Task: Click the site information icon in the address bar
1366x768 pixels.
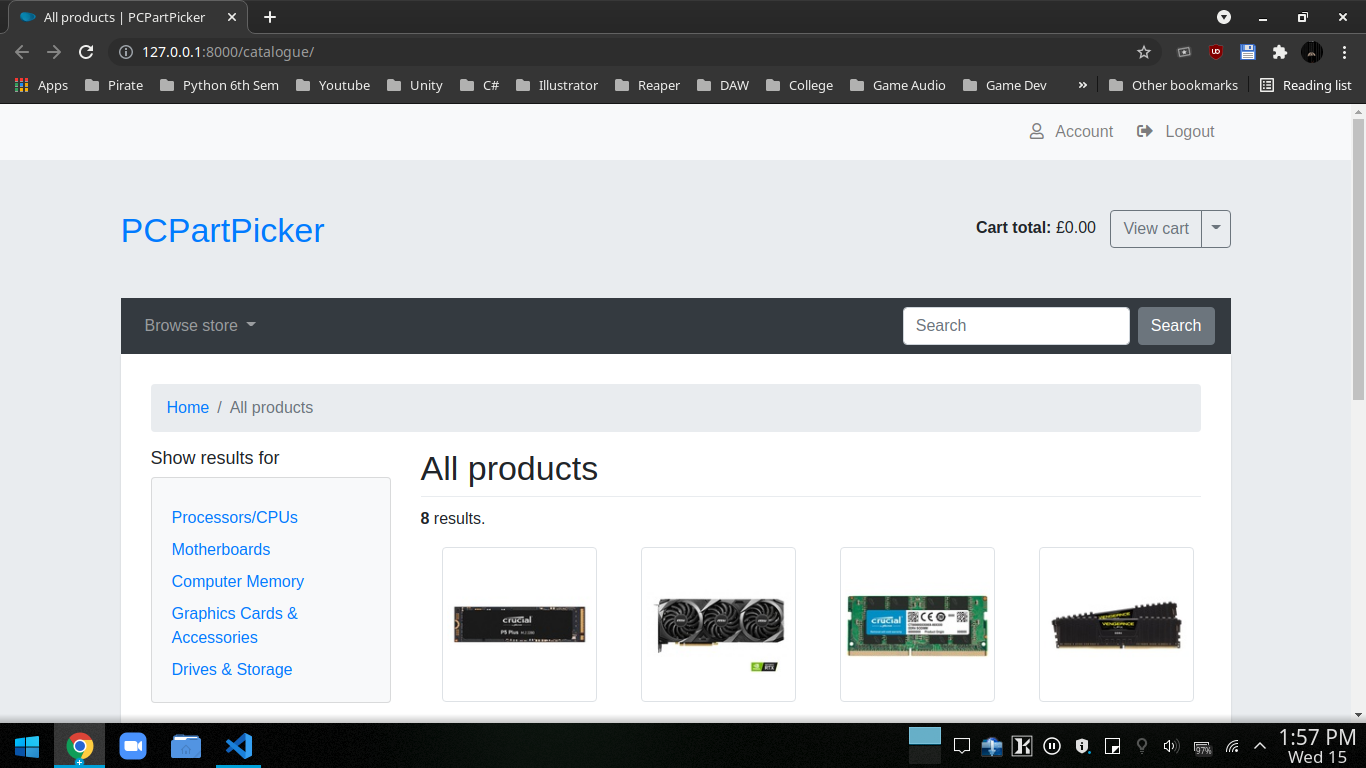Action: pos(125,52)
